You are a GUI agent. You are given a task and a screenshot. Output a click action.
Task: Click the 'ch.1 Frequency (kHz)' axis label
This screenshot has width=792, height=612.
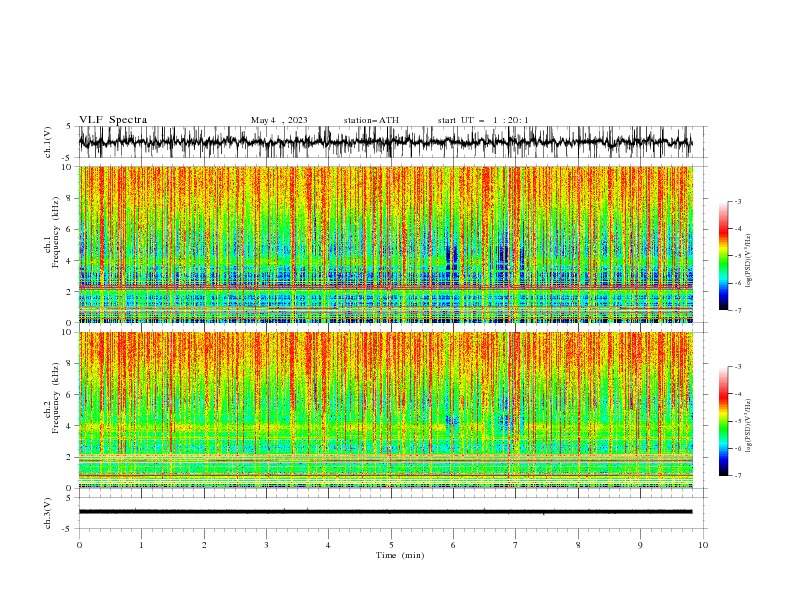point(52,233)
